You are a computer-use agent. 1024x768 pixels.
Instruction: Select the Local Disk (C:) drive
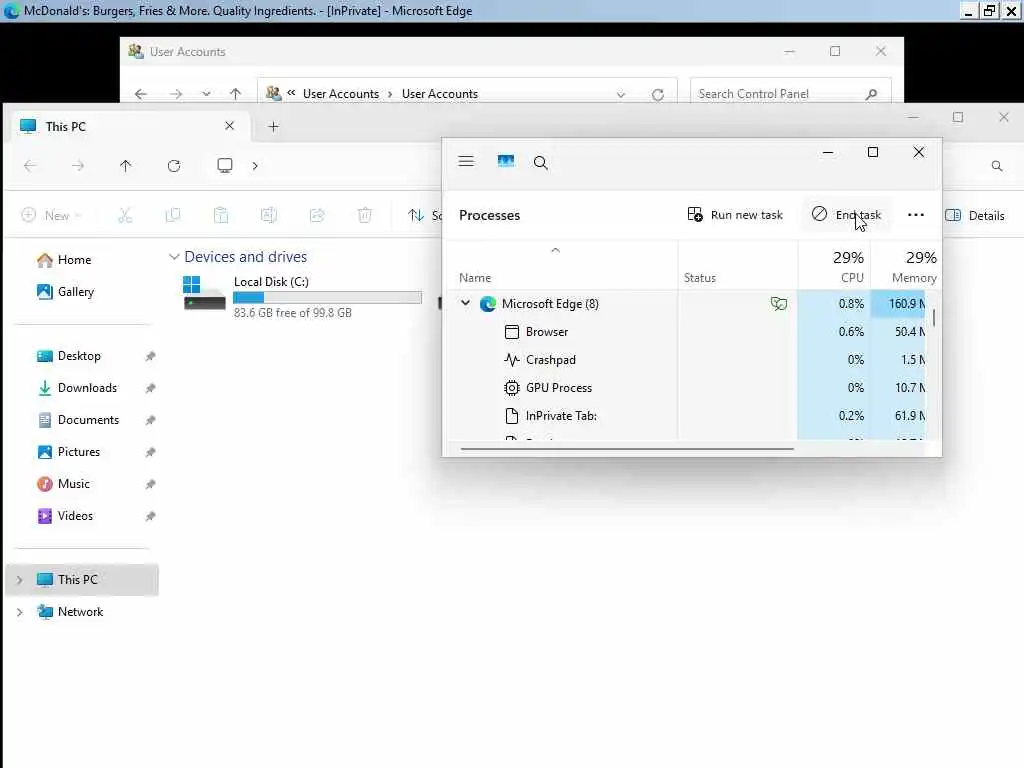(302, 297)
